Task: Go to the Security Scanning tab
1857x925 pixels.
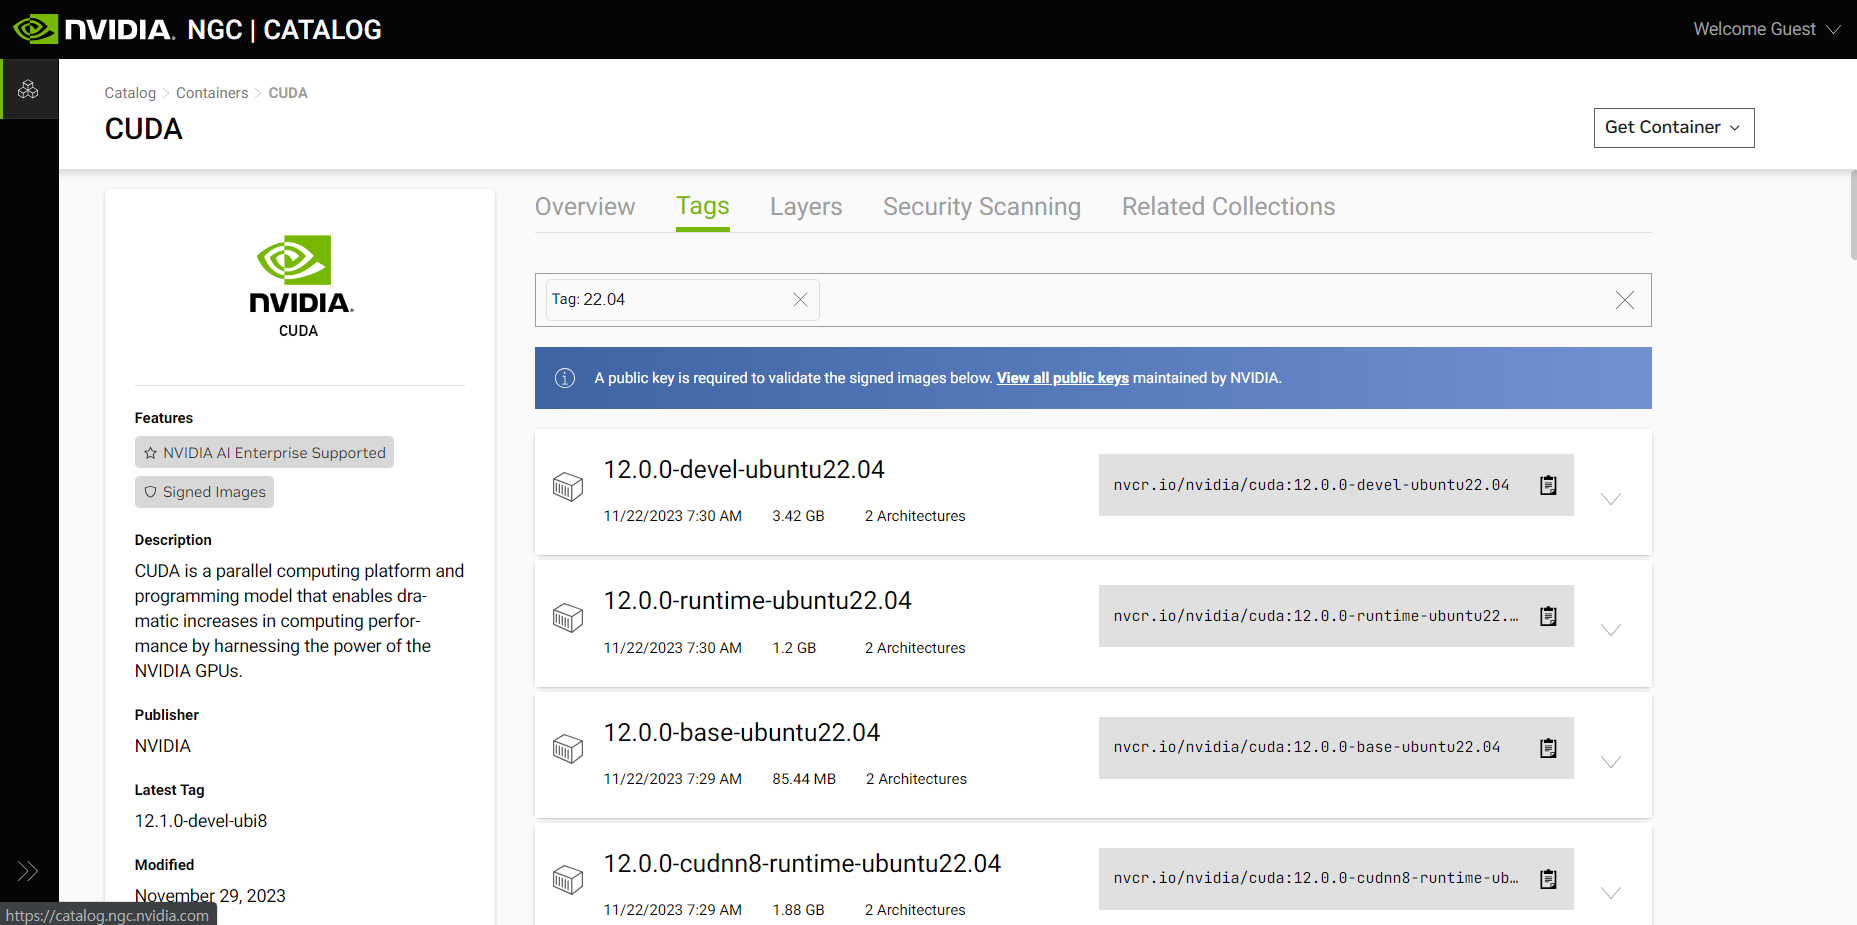Action: pos(982,207)
